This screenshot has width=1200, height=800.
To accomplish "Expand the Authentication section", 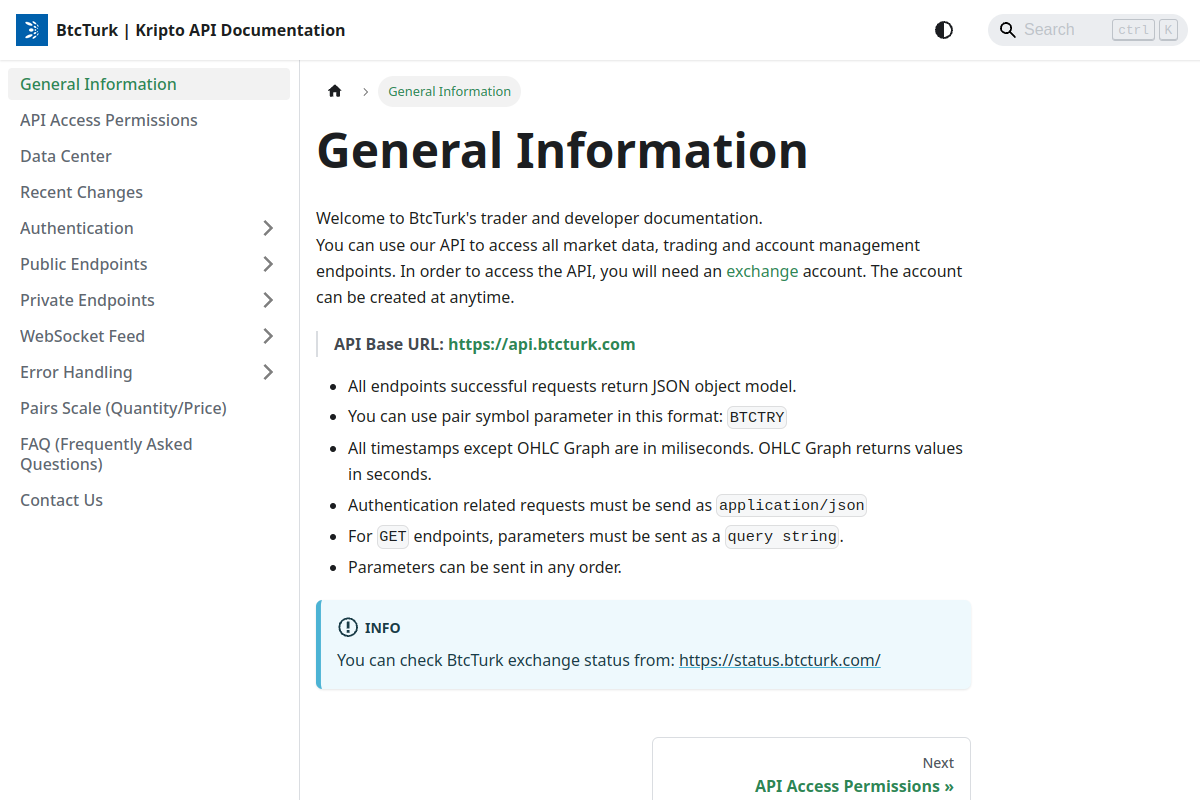I will click(x=268, y=228).
